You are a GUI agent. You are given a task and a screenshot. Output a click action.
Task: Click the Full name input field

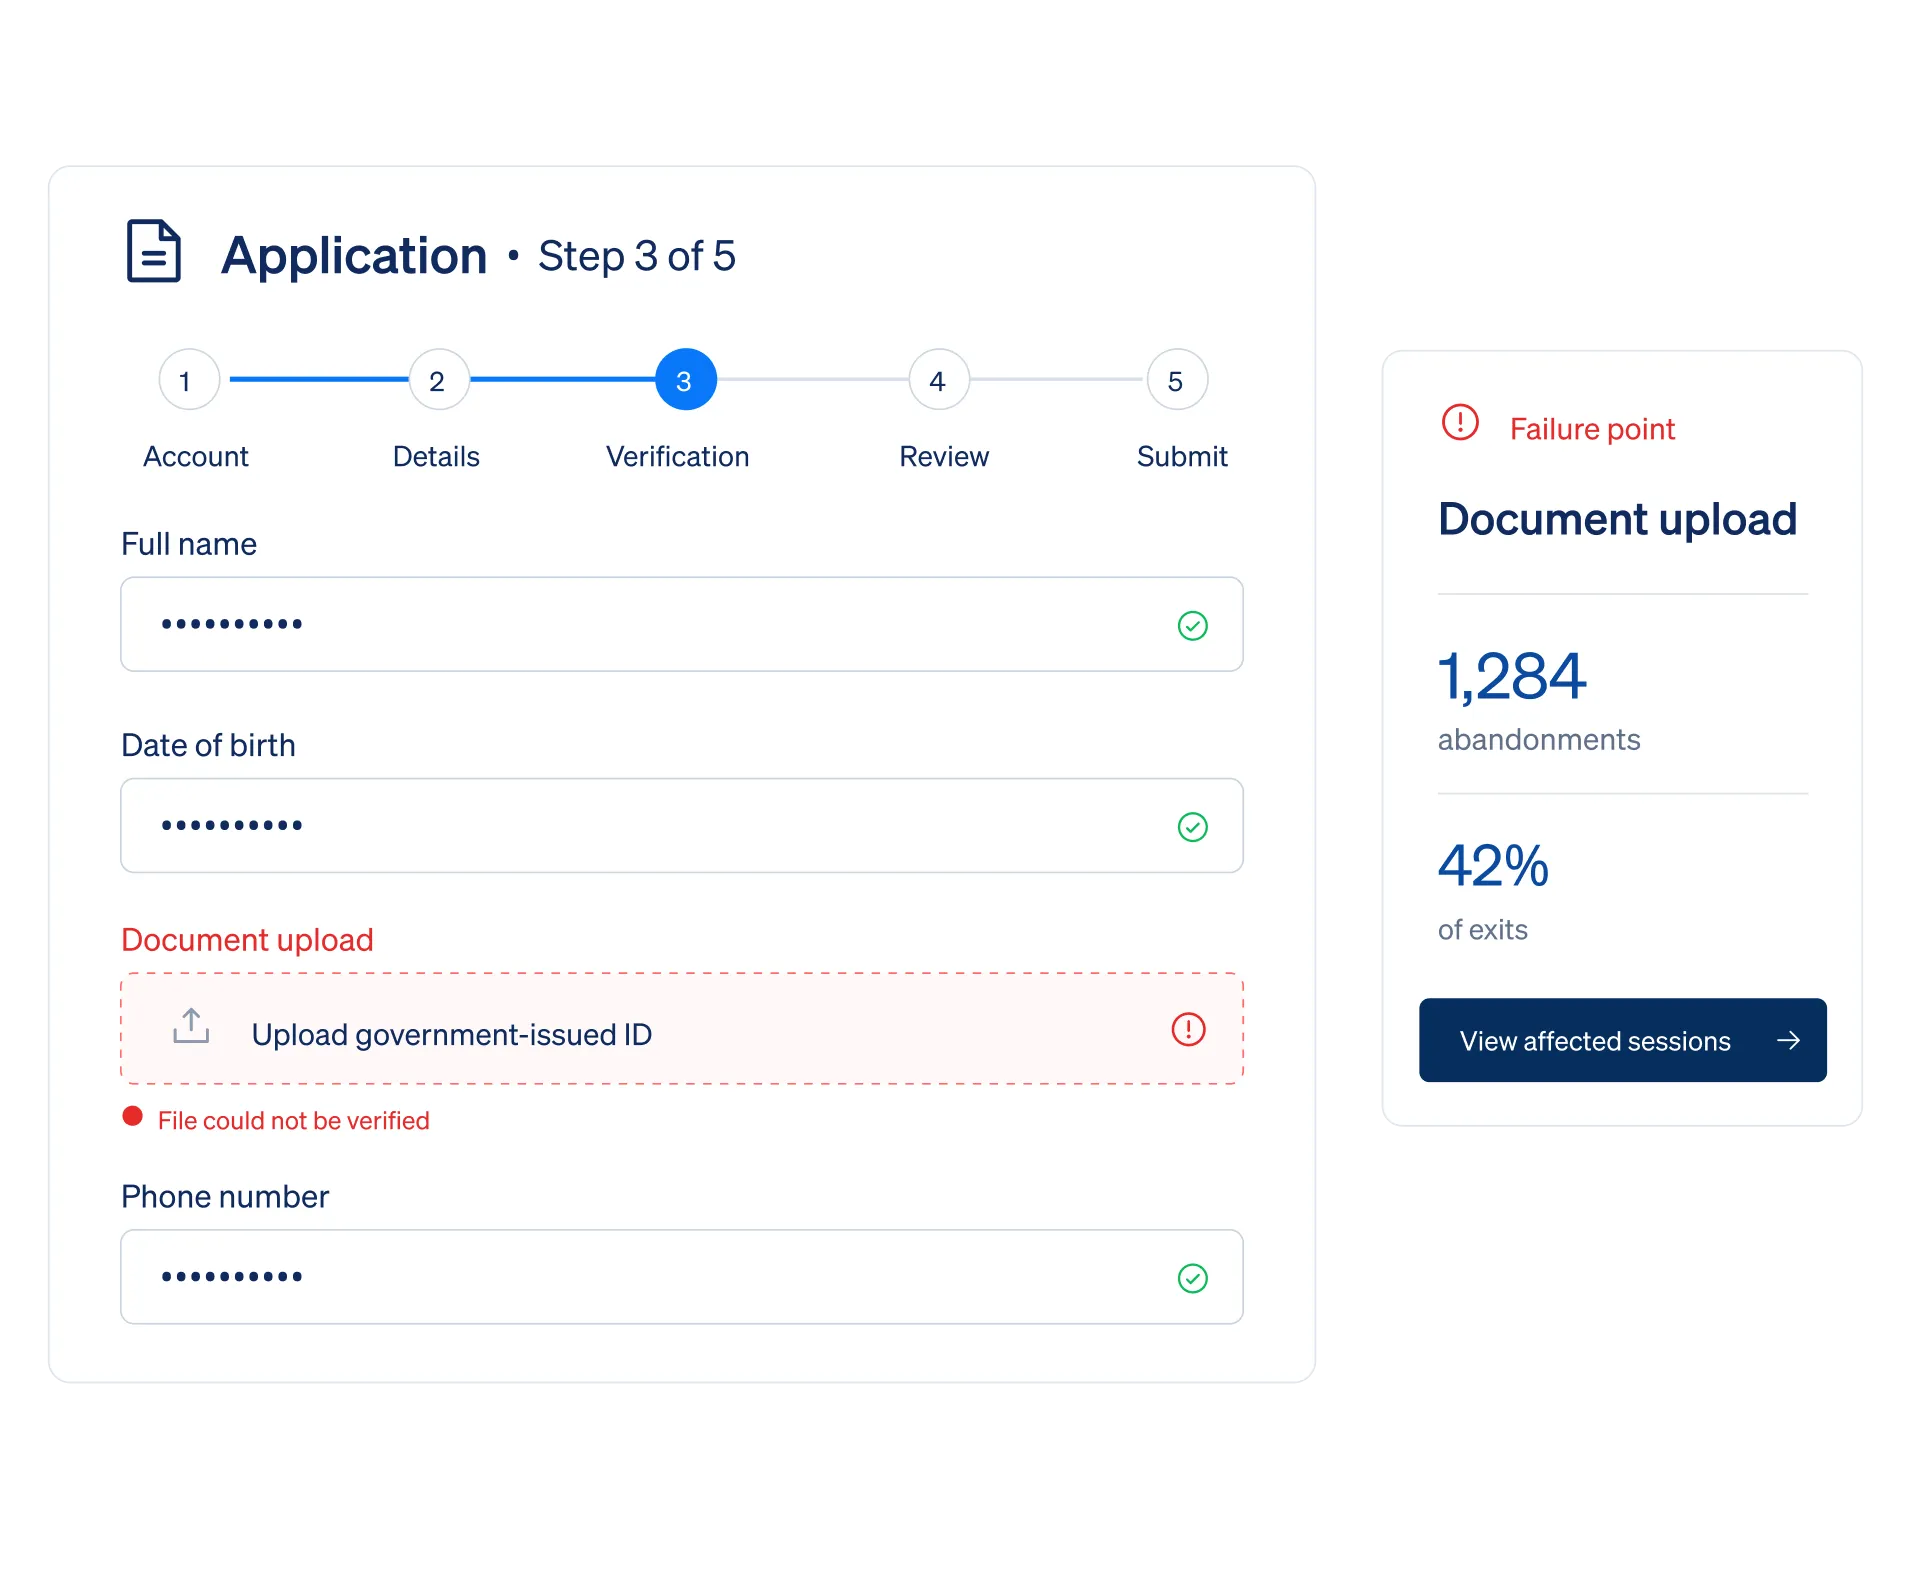tap(681, 625)
